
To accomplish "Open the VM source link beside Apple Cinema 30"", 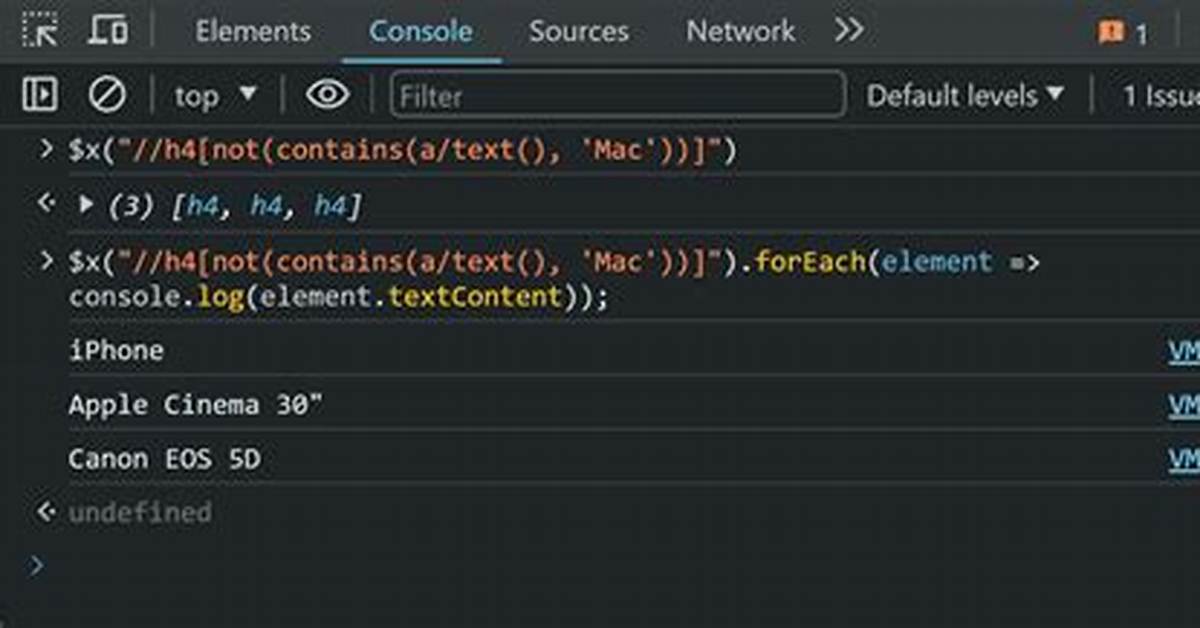I will tap(1184, 405).
